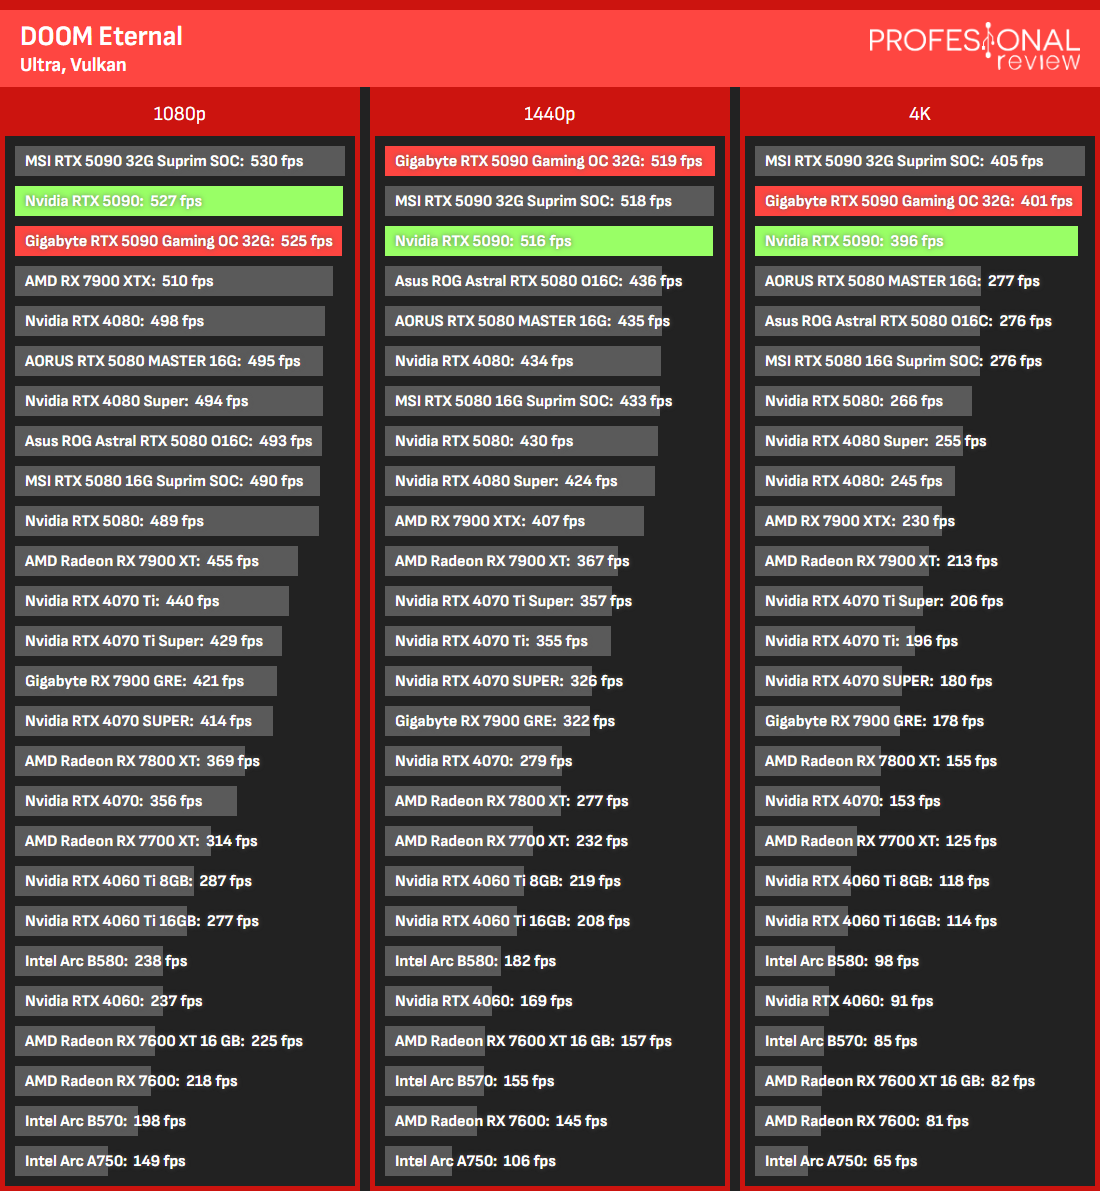Click Nvidia RTX 5080 266 fps bar

[x=864, y=401]
